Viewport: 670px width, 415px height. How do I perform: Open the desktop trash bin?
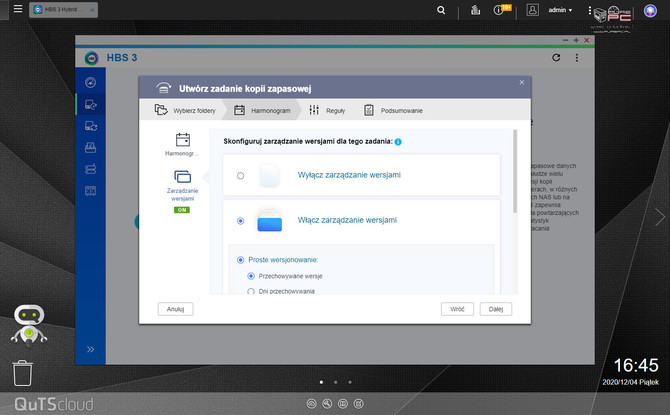tap(22, 373)
